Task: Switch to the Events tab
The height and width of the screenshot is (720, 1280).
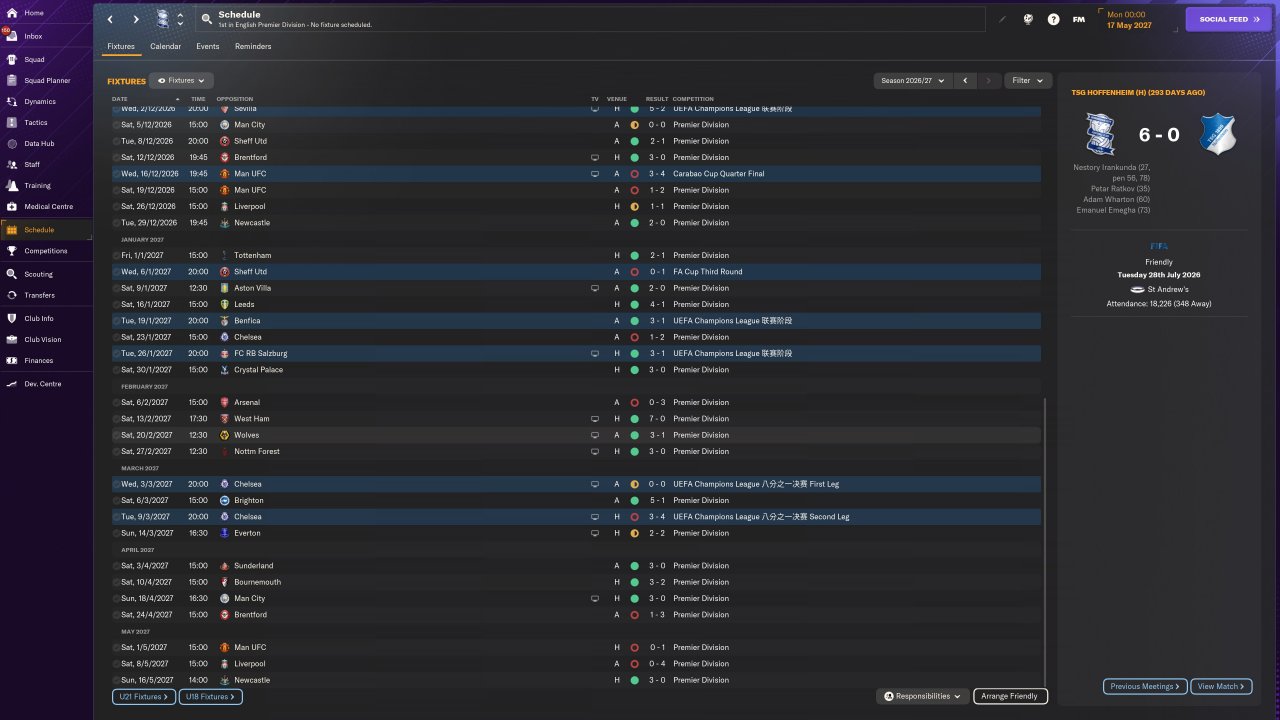Action: pyautogui.click(x=208, y=46)
